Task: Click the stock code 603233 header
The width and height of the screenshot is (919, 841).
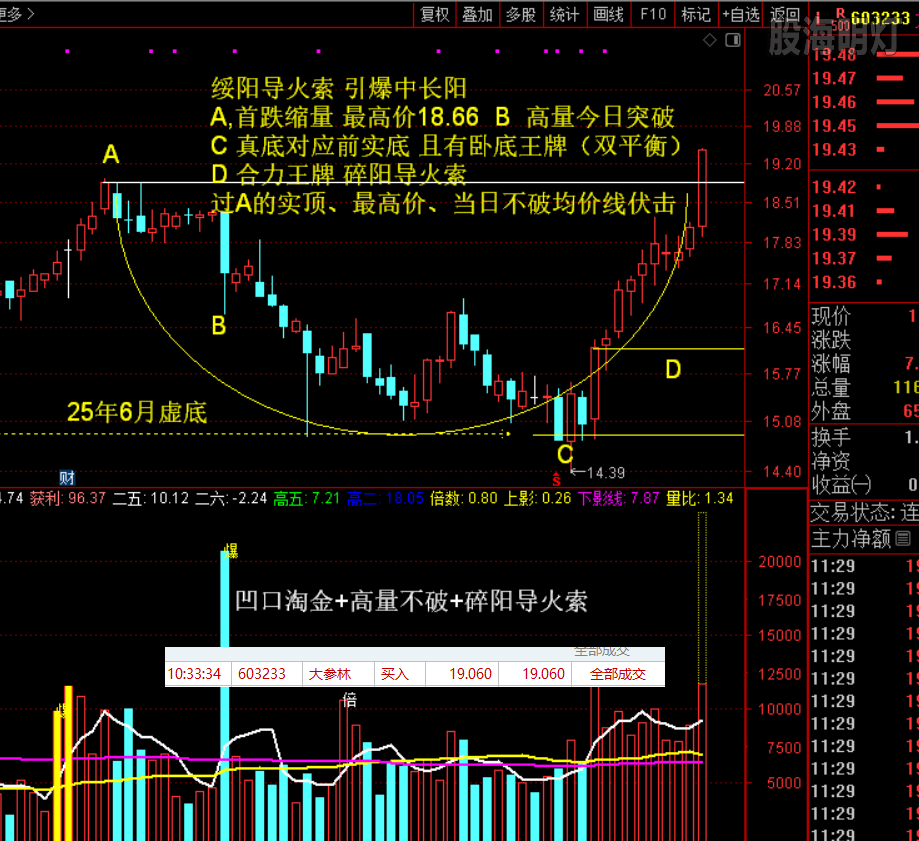Action: [880, 18]
